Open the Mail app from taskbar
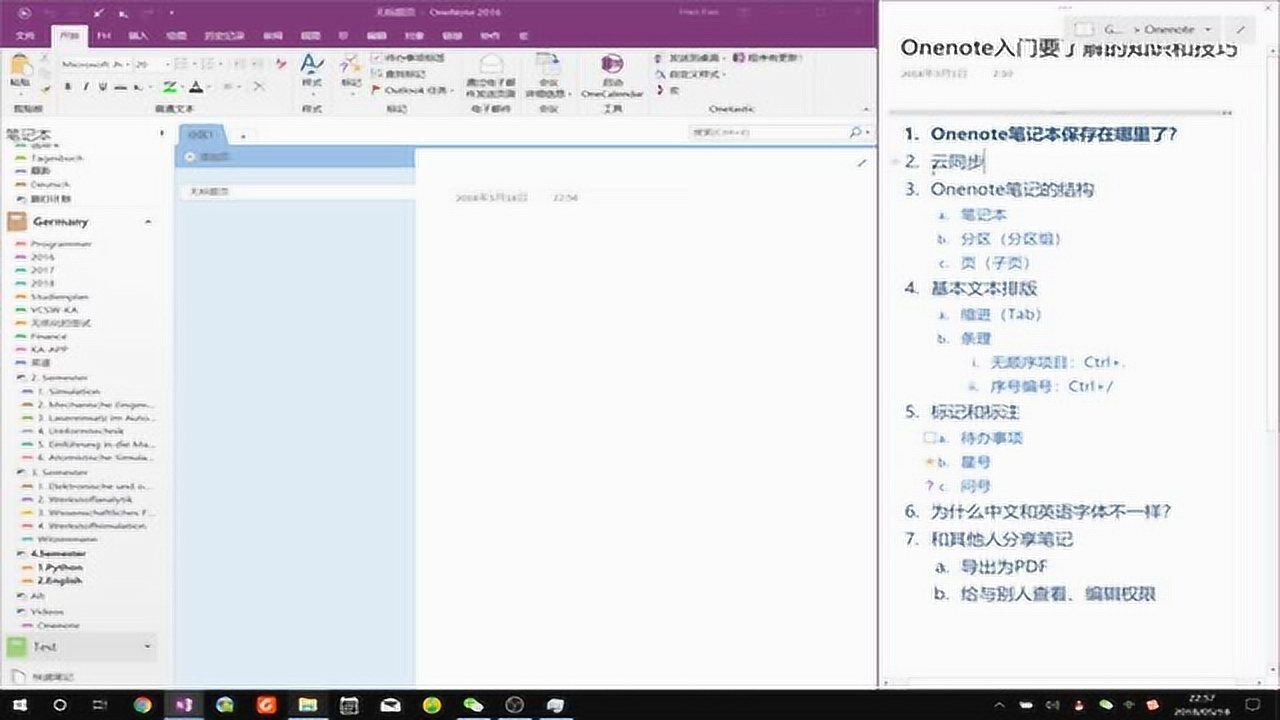The width and height of the screenshot is (1280, 720). point(391,705)
